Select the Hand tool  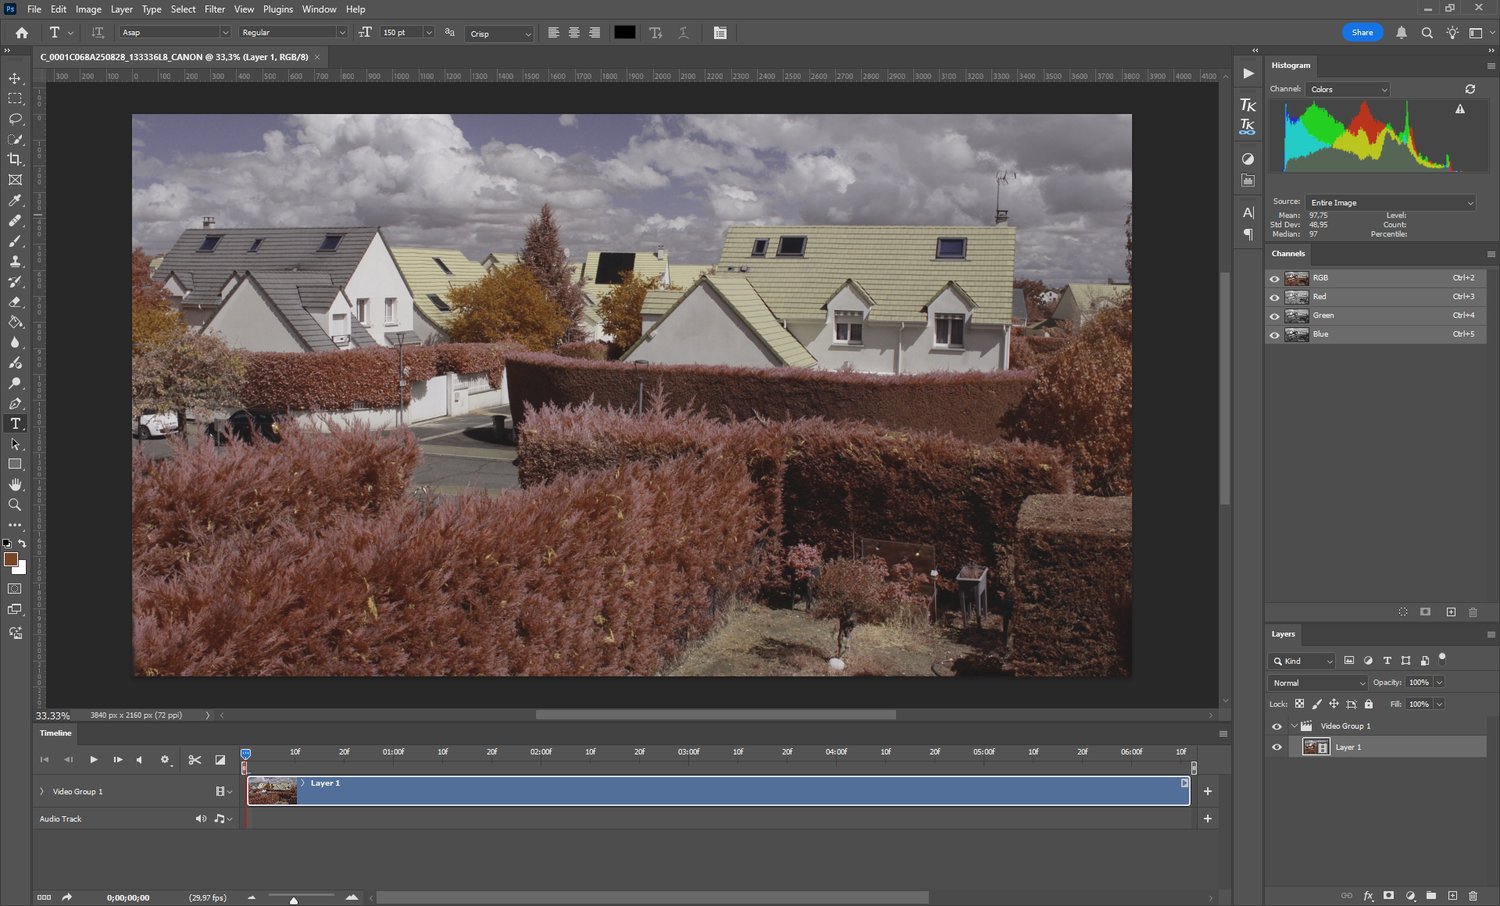[x=15, y=484]
